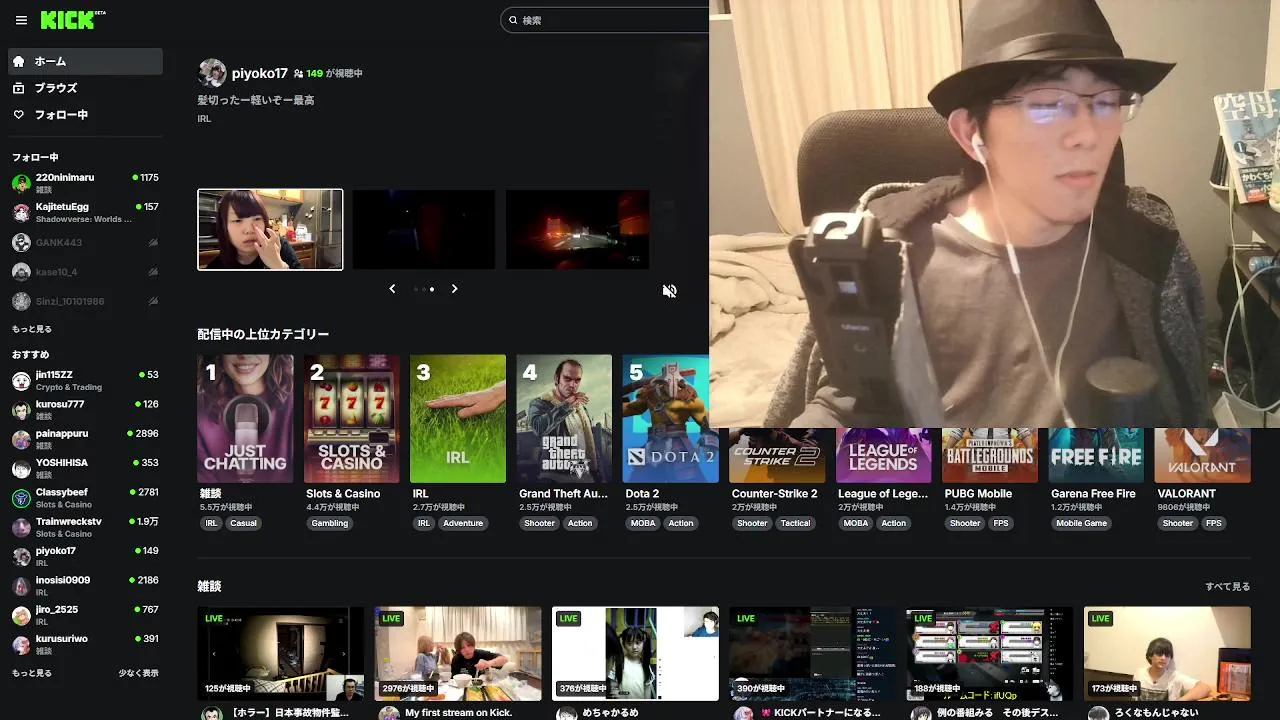Click painappuru avatar icon
The height and width of the screenshot is (720, 1280).
21,439
